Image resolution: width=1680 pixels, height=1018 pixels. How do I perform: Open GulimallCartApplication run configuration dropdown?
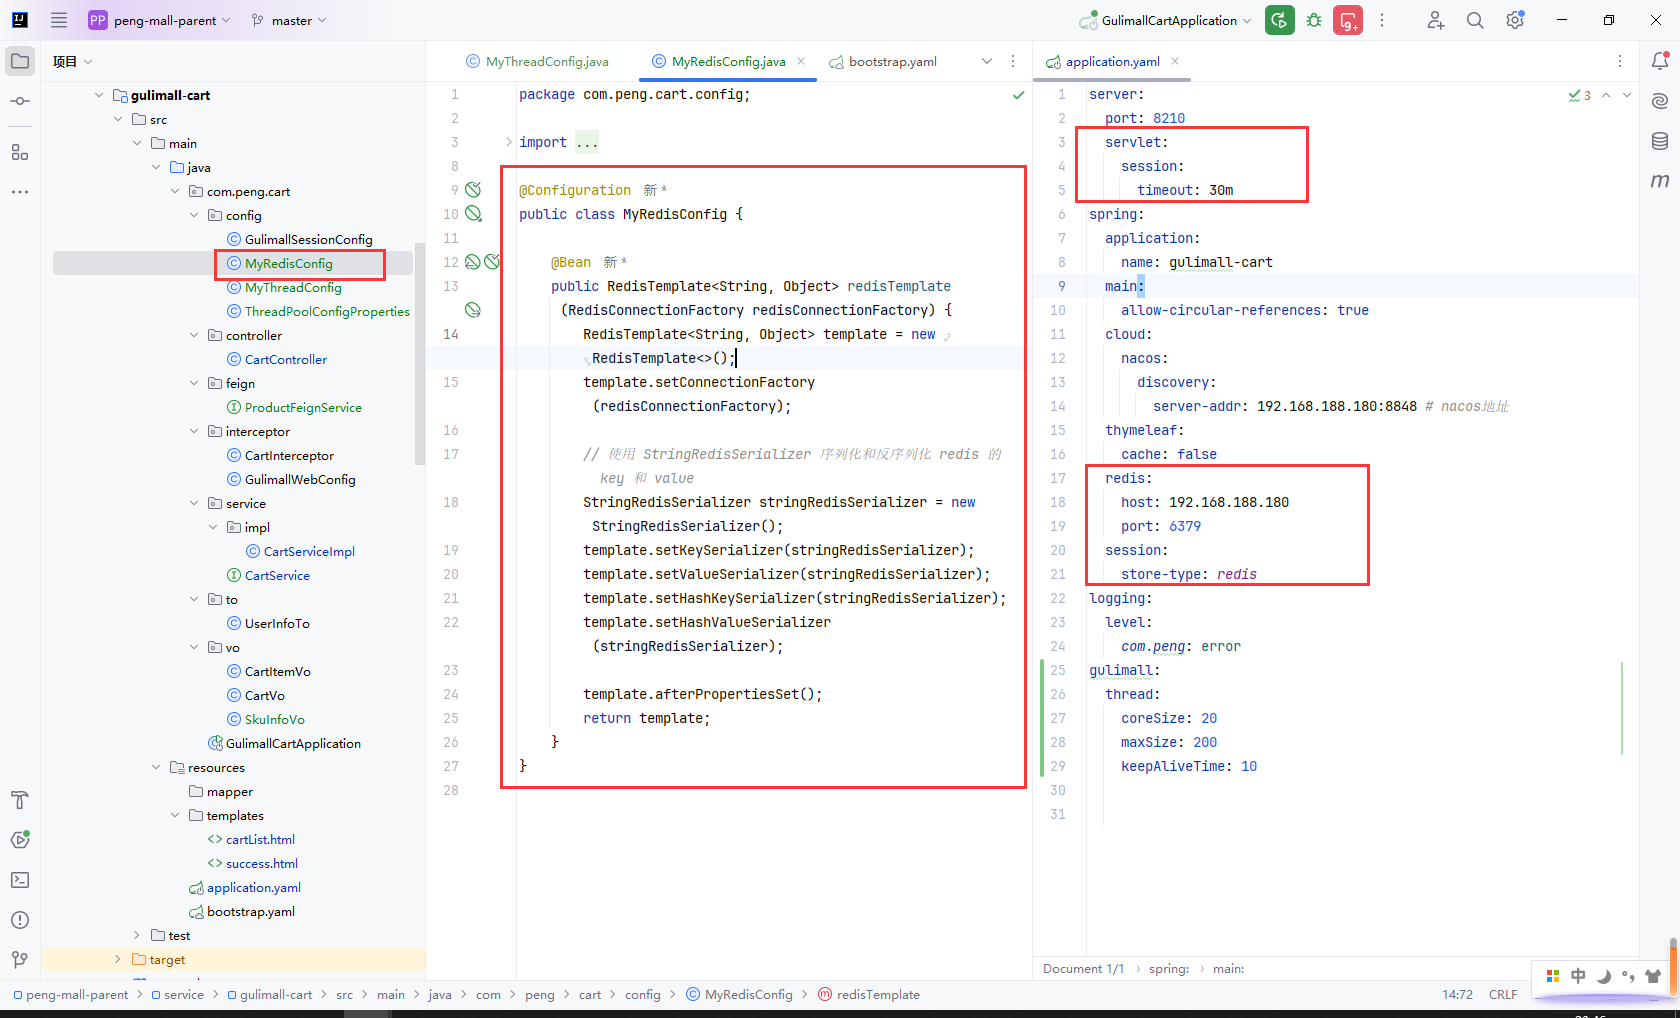pos(1165,20)
